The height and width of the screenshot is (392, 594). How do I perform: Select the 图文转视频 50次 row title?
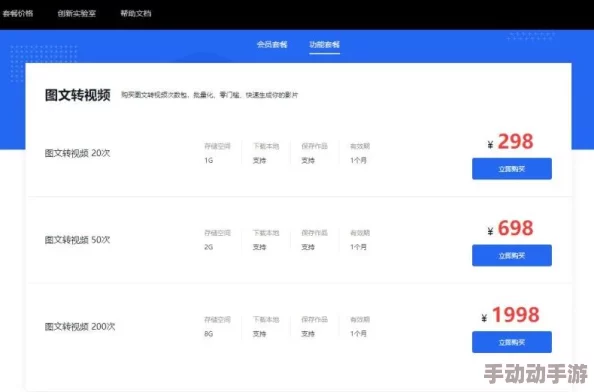(77, 240)
